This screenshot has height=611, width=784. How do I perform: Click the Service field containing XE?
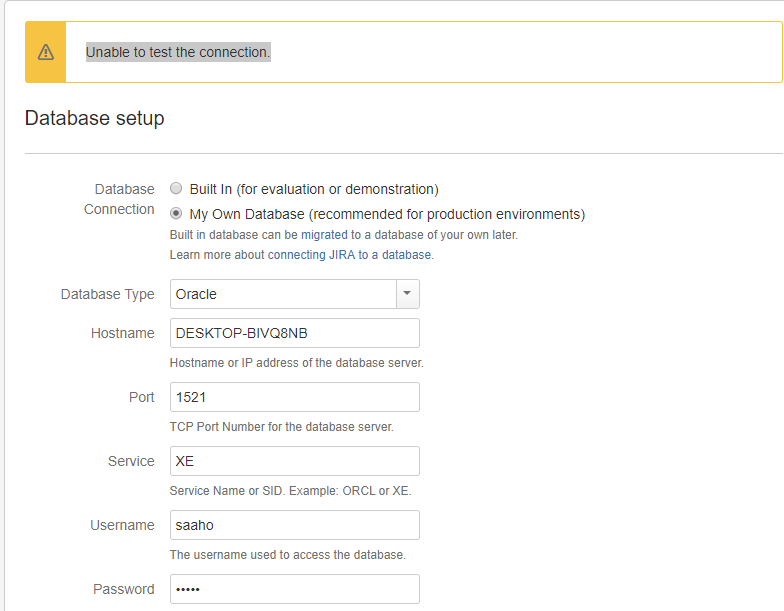click(294, 461)
